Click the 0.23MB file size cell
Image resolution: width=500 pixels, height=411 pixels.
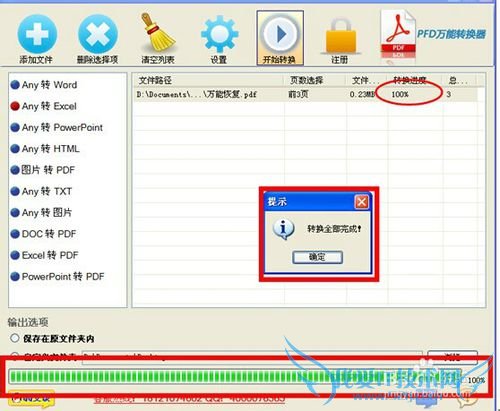(362, 94)
